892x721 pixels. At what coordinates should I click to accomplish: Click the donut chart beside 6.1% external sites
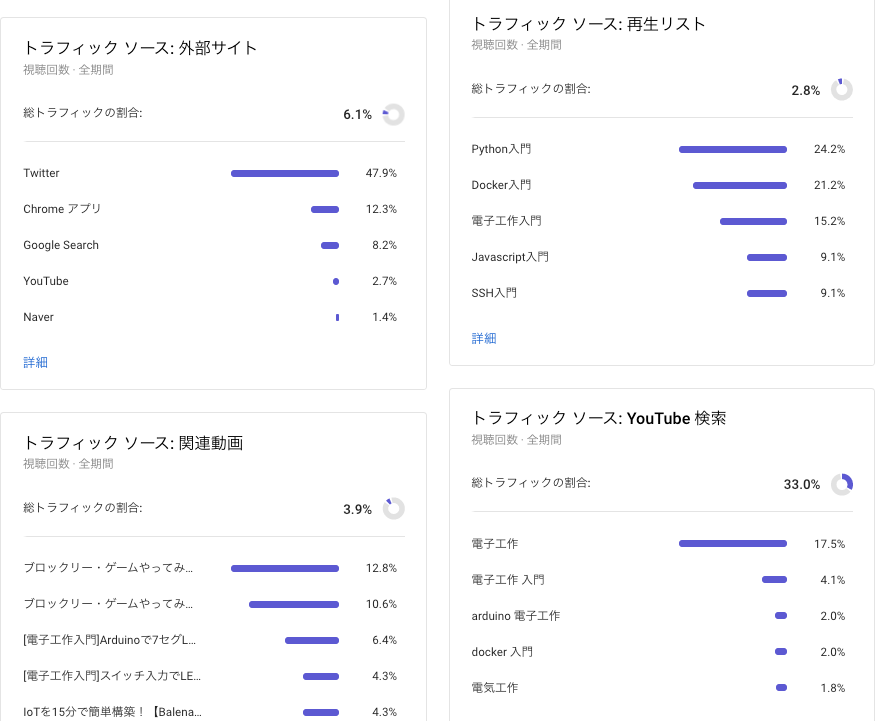pyautogui.click(x=393, y=115)
